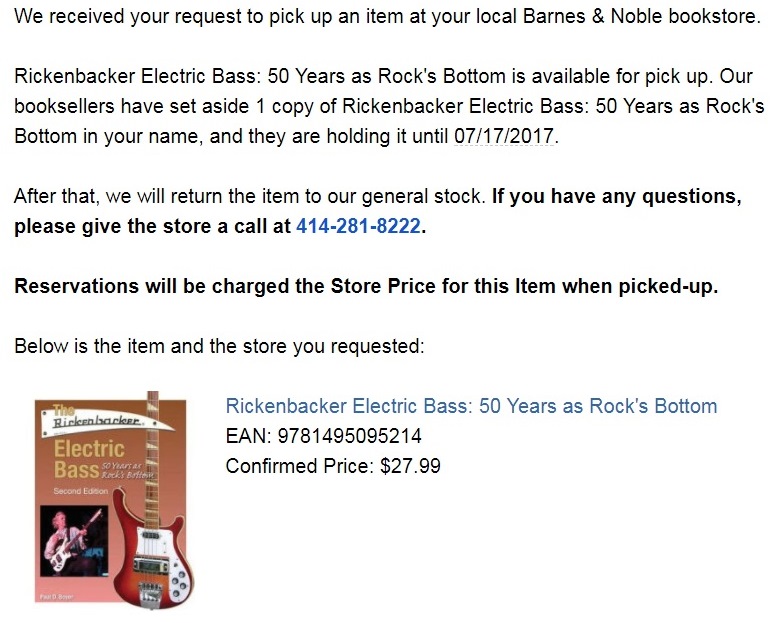Click the After that, we will return sentence

[x=250, y=196]
